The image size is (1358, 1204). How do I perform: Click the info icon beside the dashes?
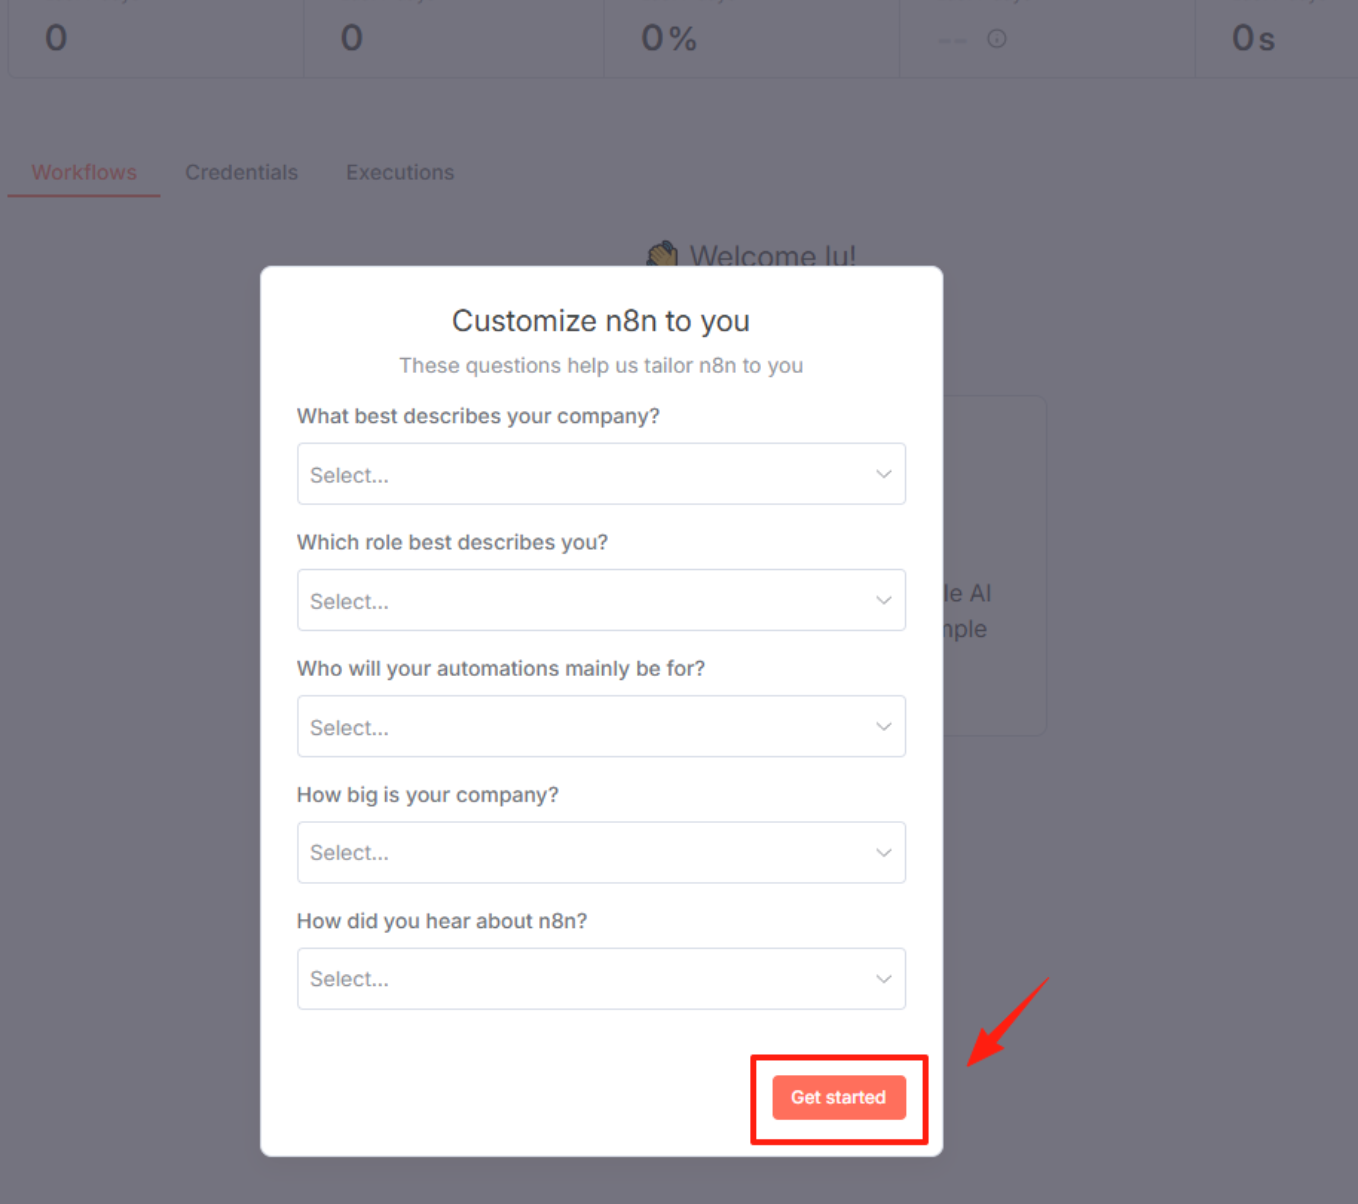pyautogui.click(x=997, y=39)
